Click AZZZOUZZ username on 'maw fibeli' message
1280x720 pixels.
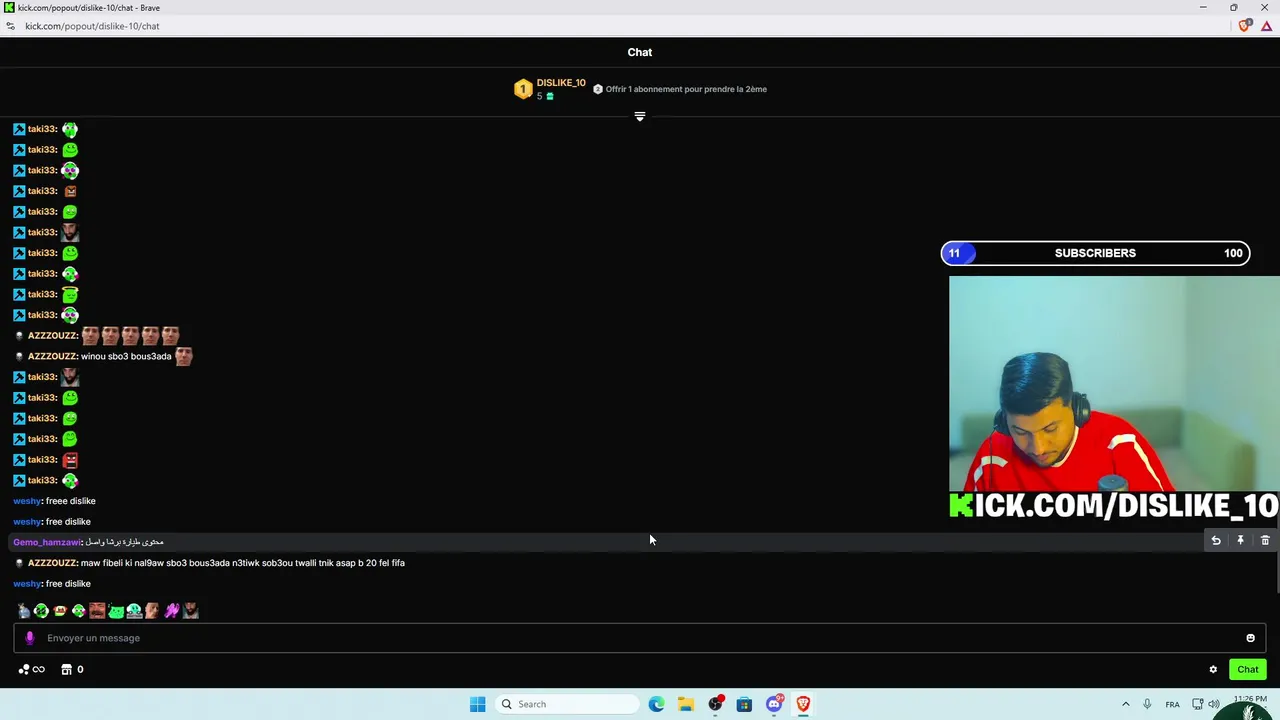(x=52, y=563)
